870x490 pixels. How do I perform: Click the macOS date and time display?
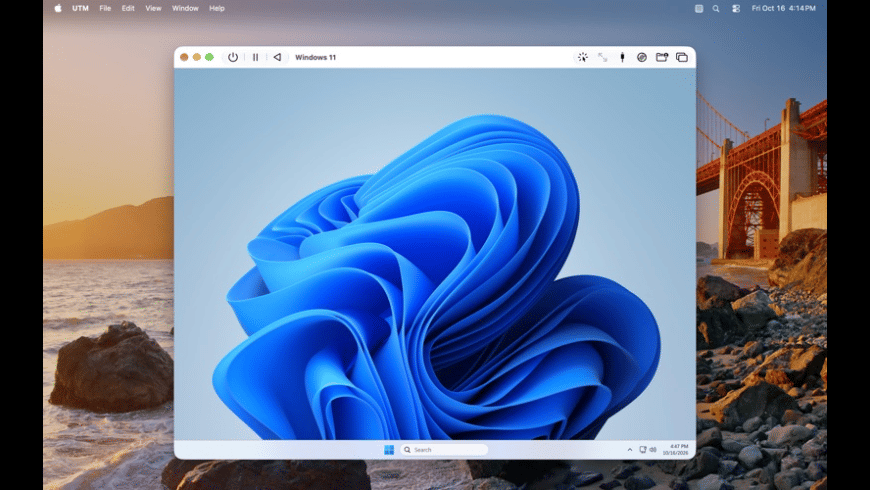(783, 8)
